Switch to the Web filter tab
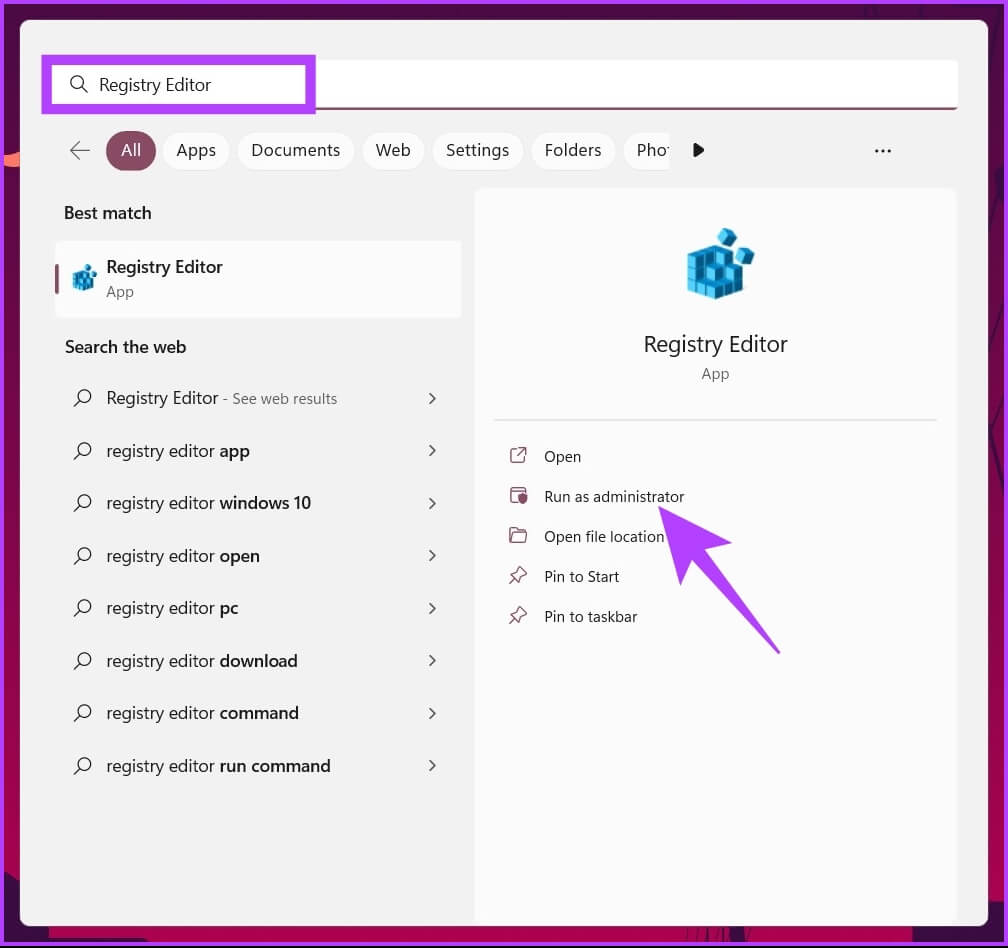The height and width of the screenshot is (948, 1008). [393, 150]
